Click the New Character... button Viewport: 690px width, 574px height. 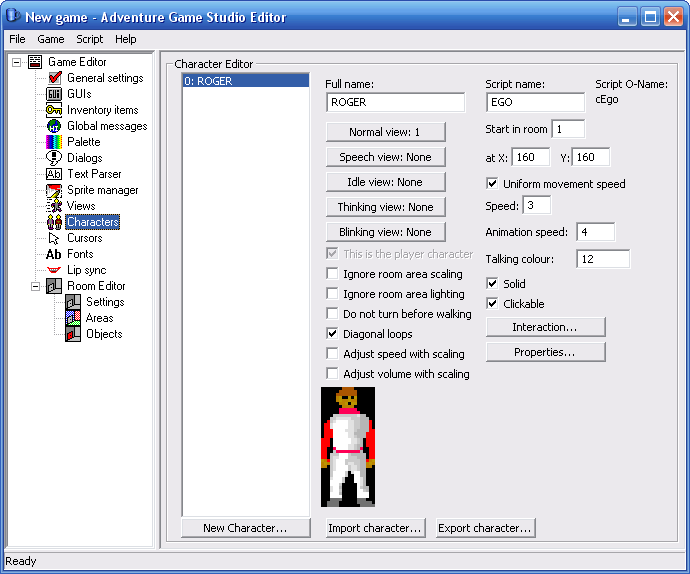click(246, 528)
